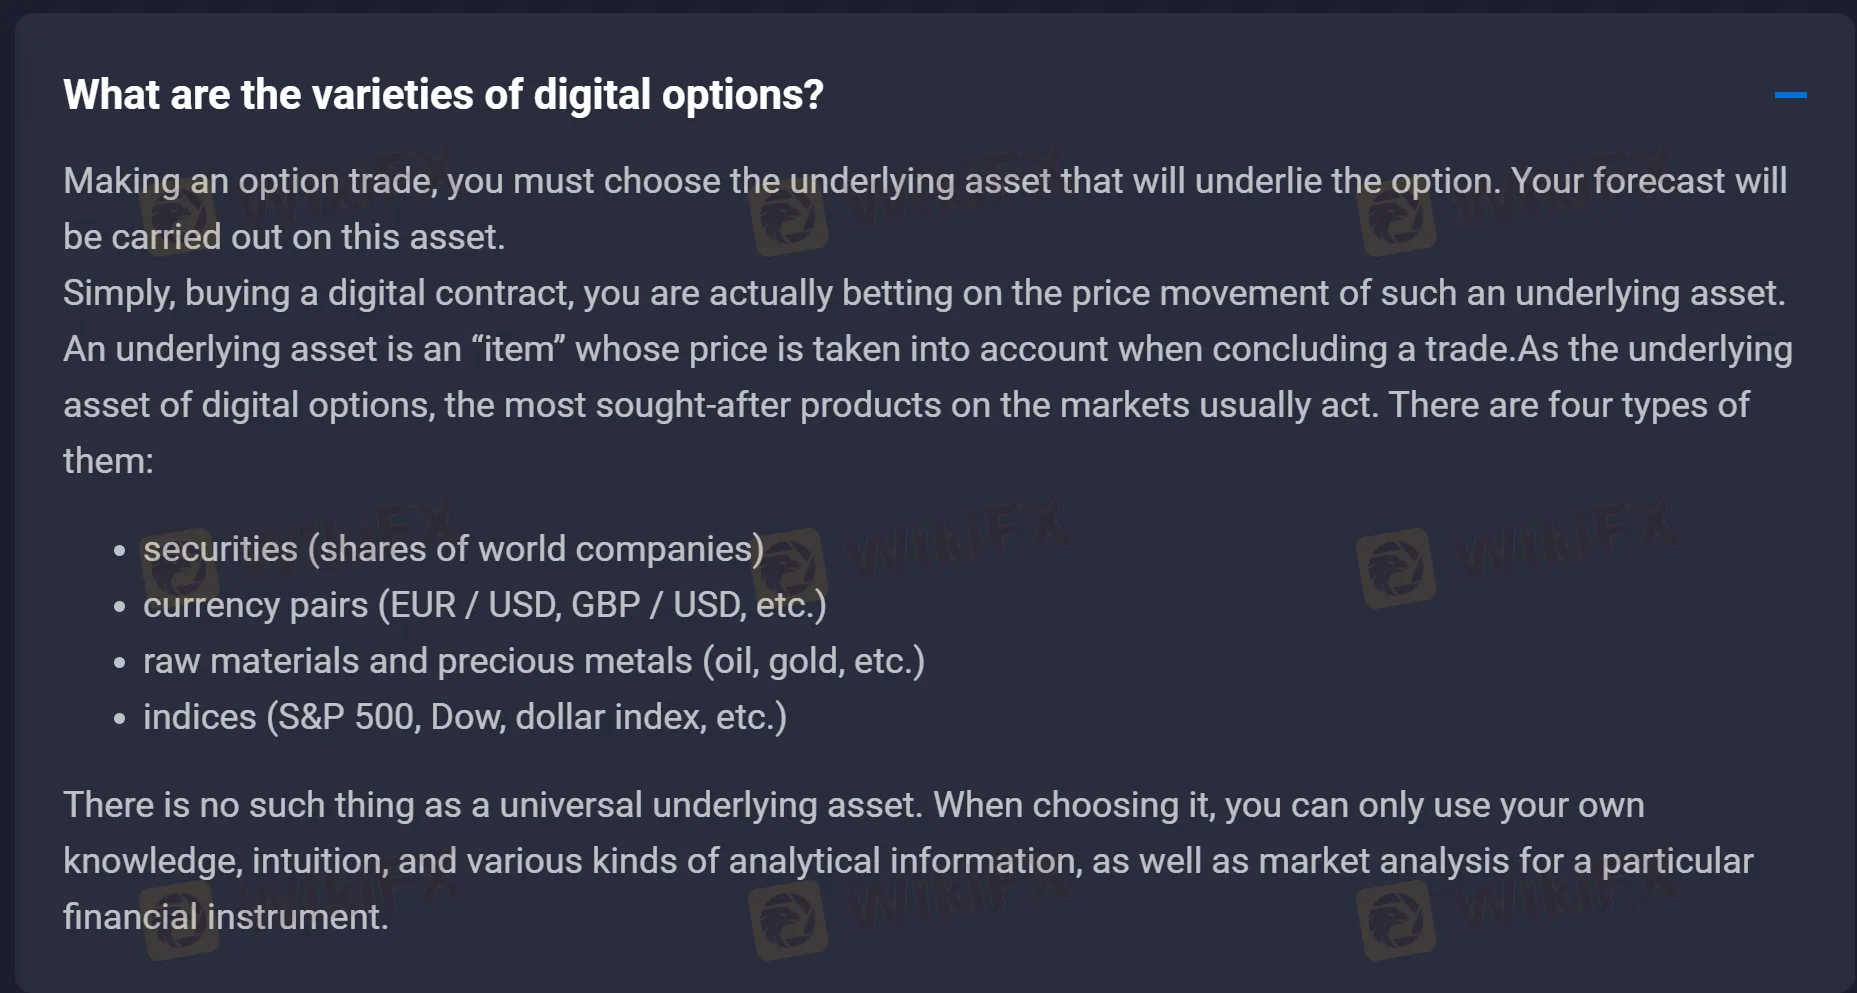Click the bullet dot before "indices"
Screen dimensions: 1857x993
120,719
